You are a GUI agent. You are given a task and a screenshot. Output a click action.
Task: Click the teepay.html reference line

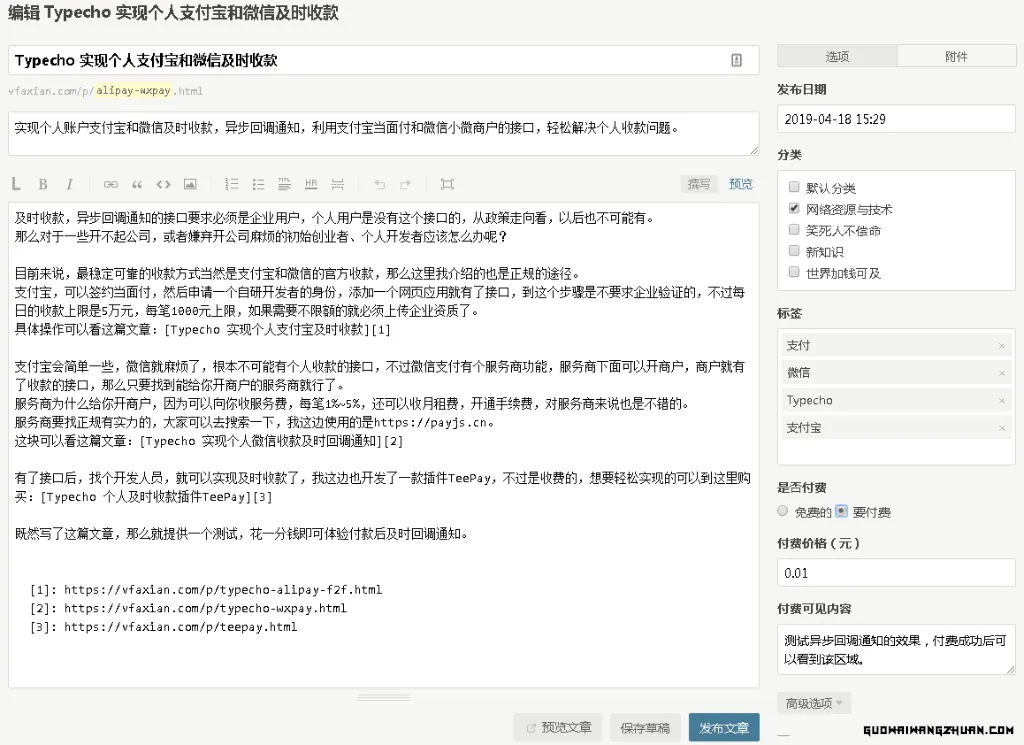[x=164, y=627]
